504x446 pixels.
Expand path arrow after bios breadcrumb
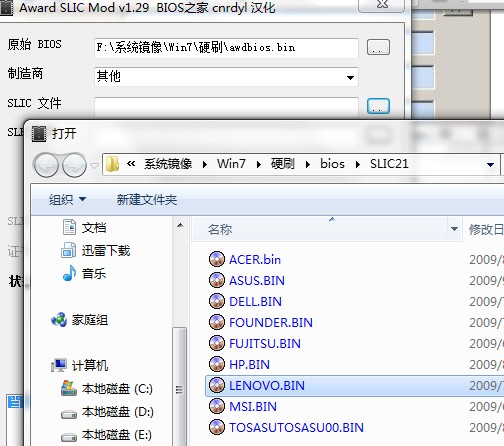pyautogui.click(x=358, y=164)
